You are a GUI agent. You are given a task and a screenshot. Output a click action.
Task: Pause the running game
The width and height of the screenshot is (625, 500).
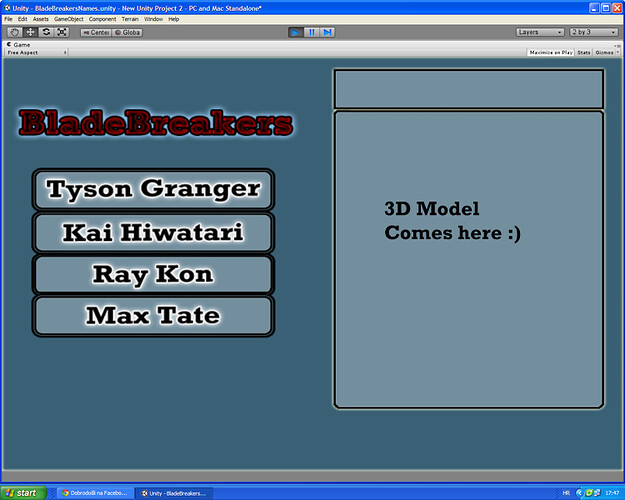pyautogui.click(x=312, y=32)
